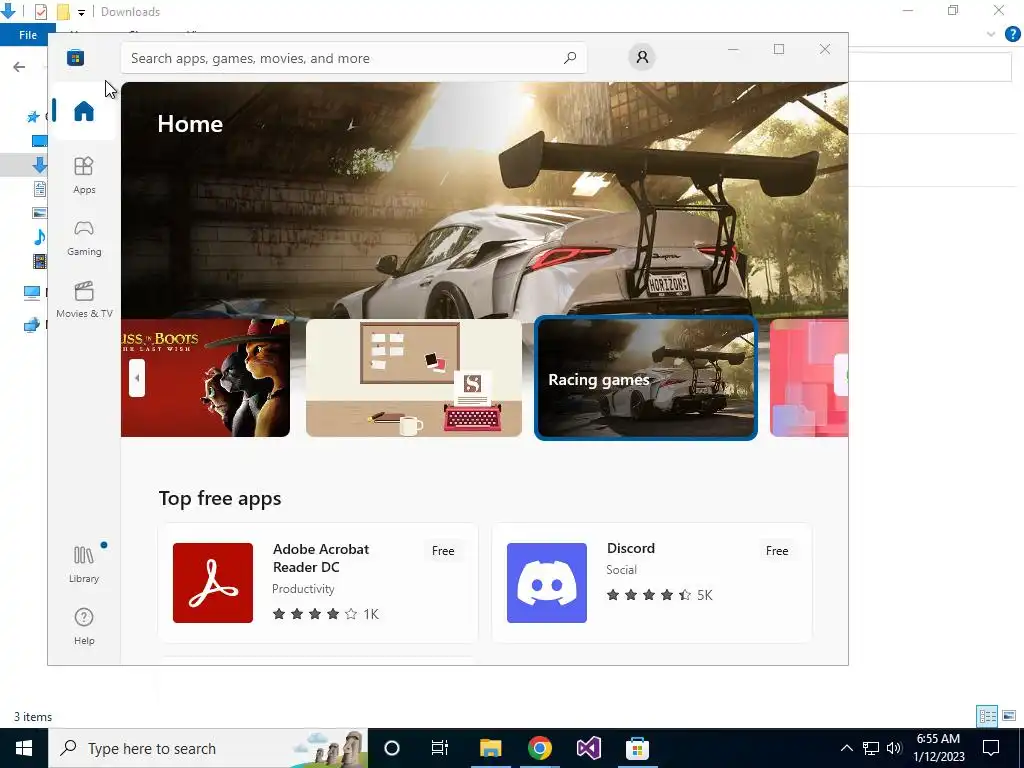This screenshot has width=1024, height=768.
Task: Open the volume control tray icon
Action: point(894,748)
